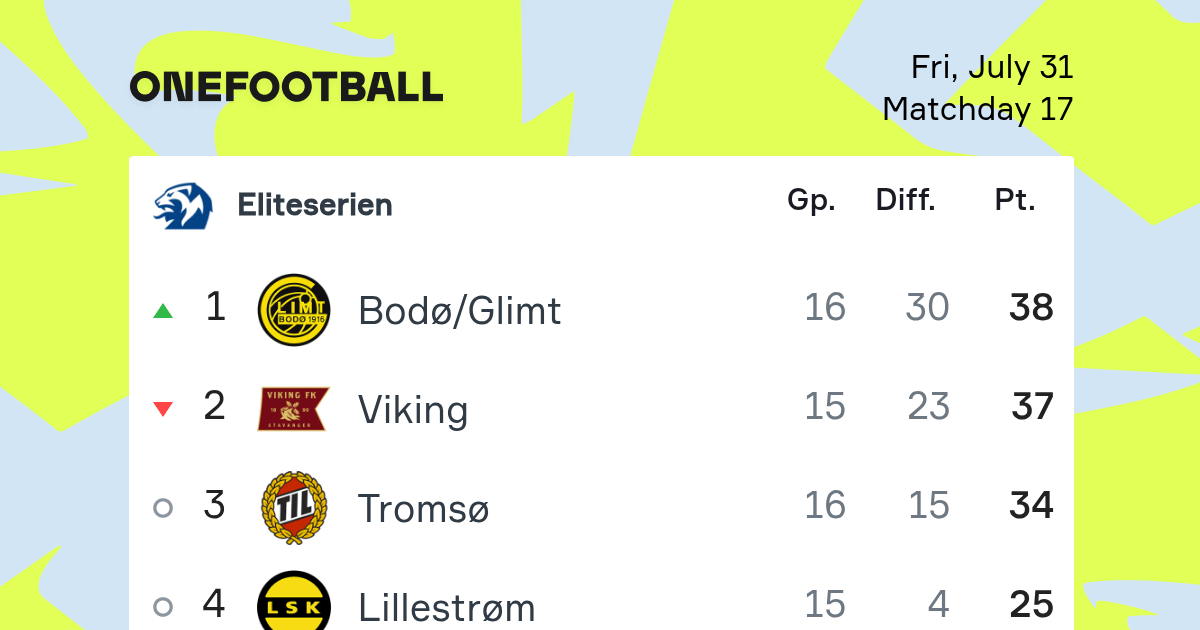Click the Lillestrøm LSK club crest

pos(293,600)
